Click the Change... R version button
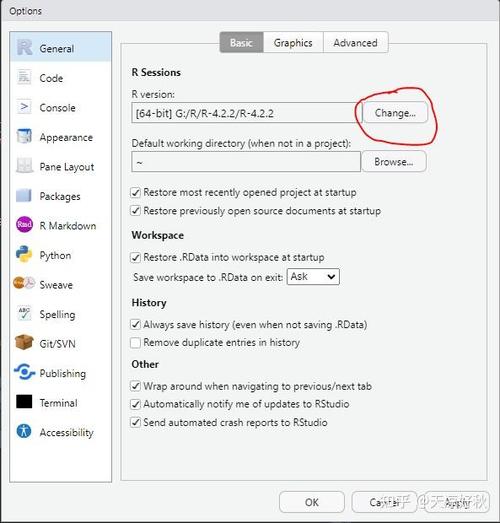 (395, 113)
